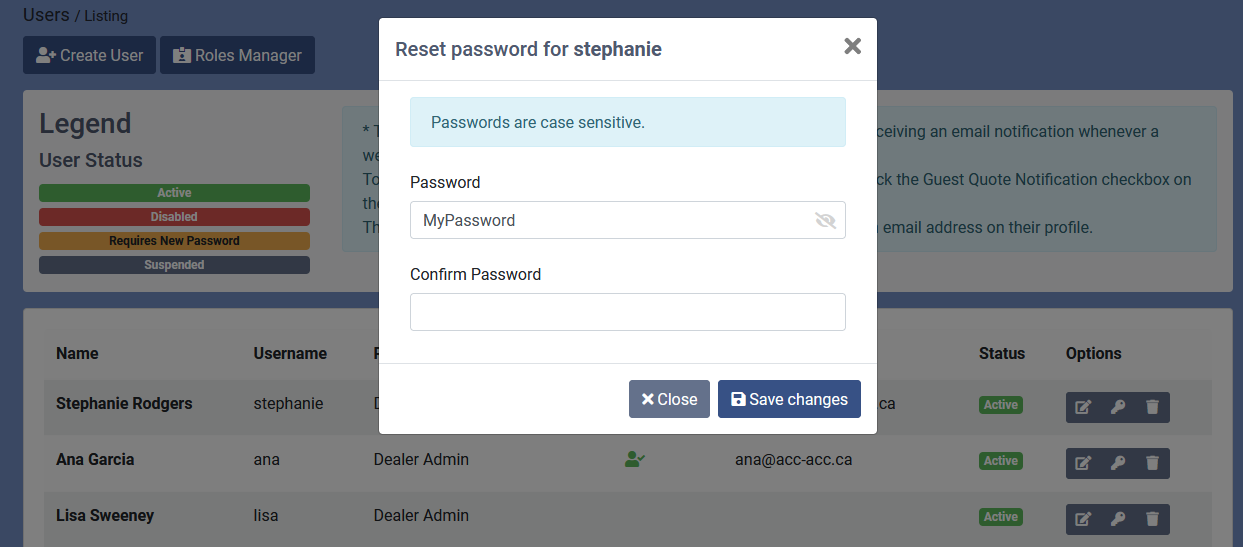The image size is (1243, 547).
Task: Open password reset key for Ana Garcia
Action: point(1118,463)
